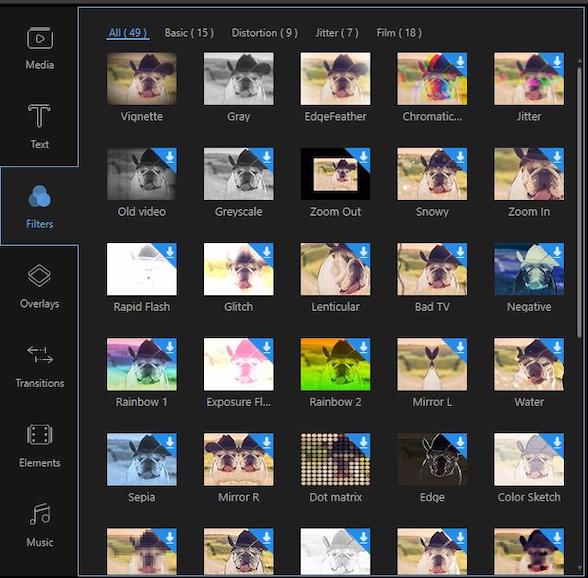Download the Zoom In filter arrow icon

pos(557,156)
